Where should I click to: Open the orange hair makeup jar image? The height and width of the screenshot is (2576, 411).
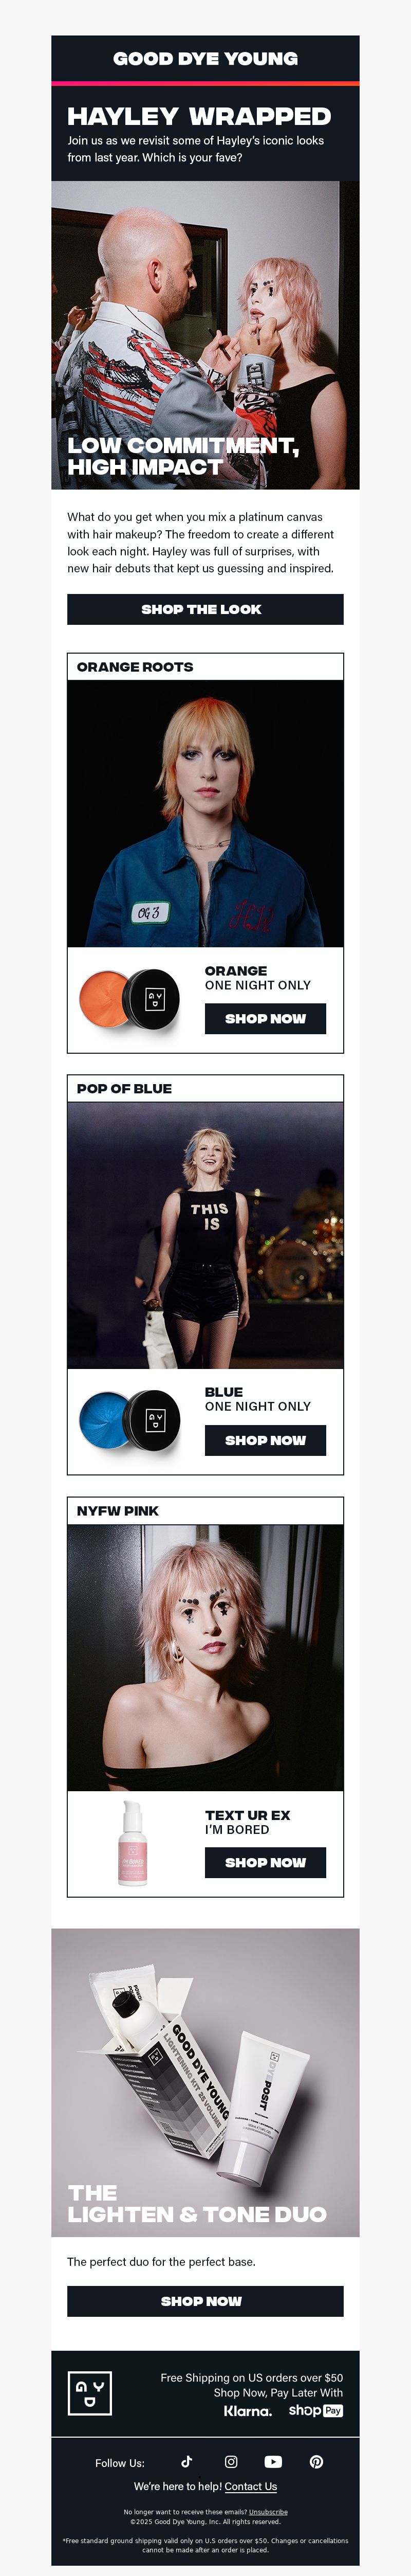click(x=129, y=998)
